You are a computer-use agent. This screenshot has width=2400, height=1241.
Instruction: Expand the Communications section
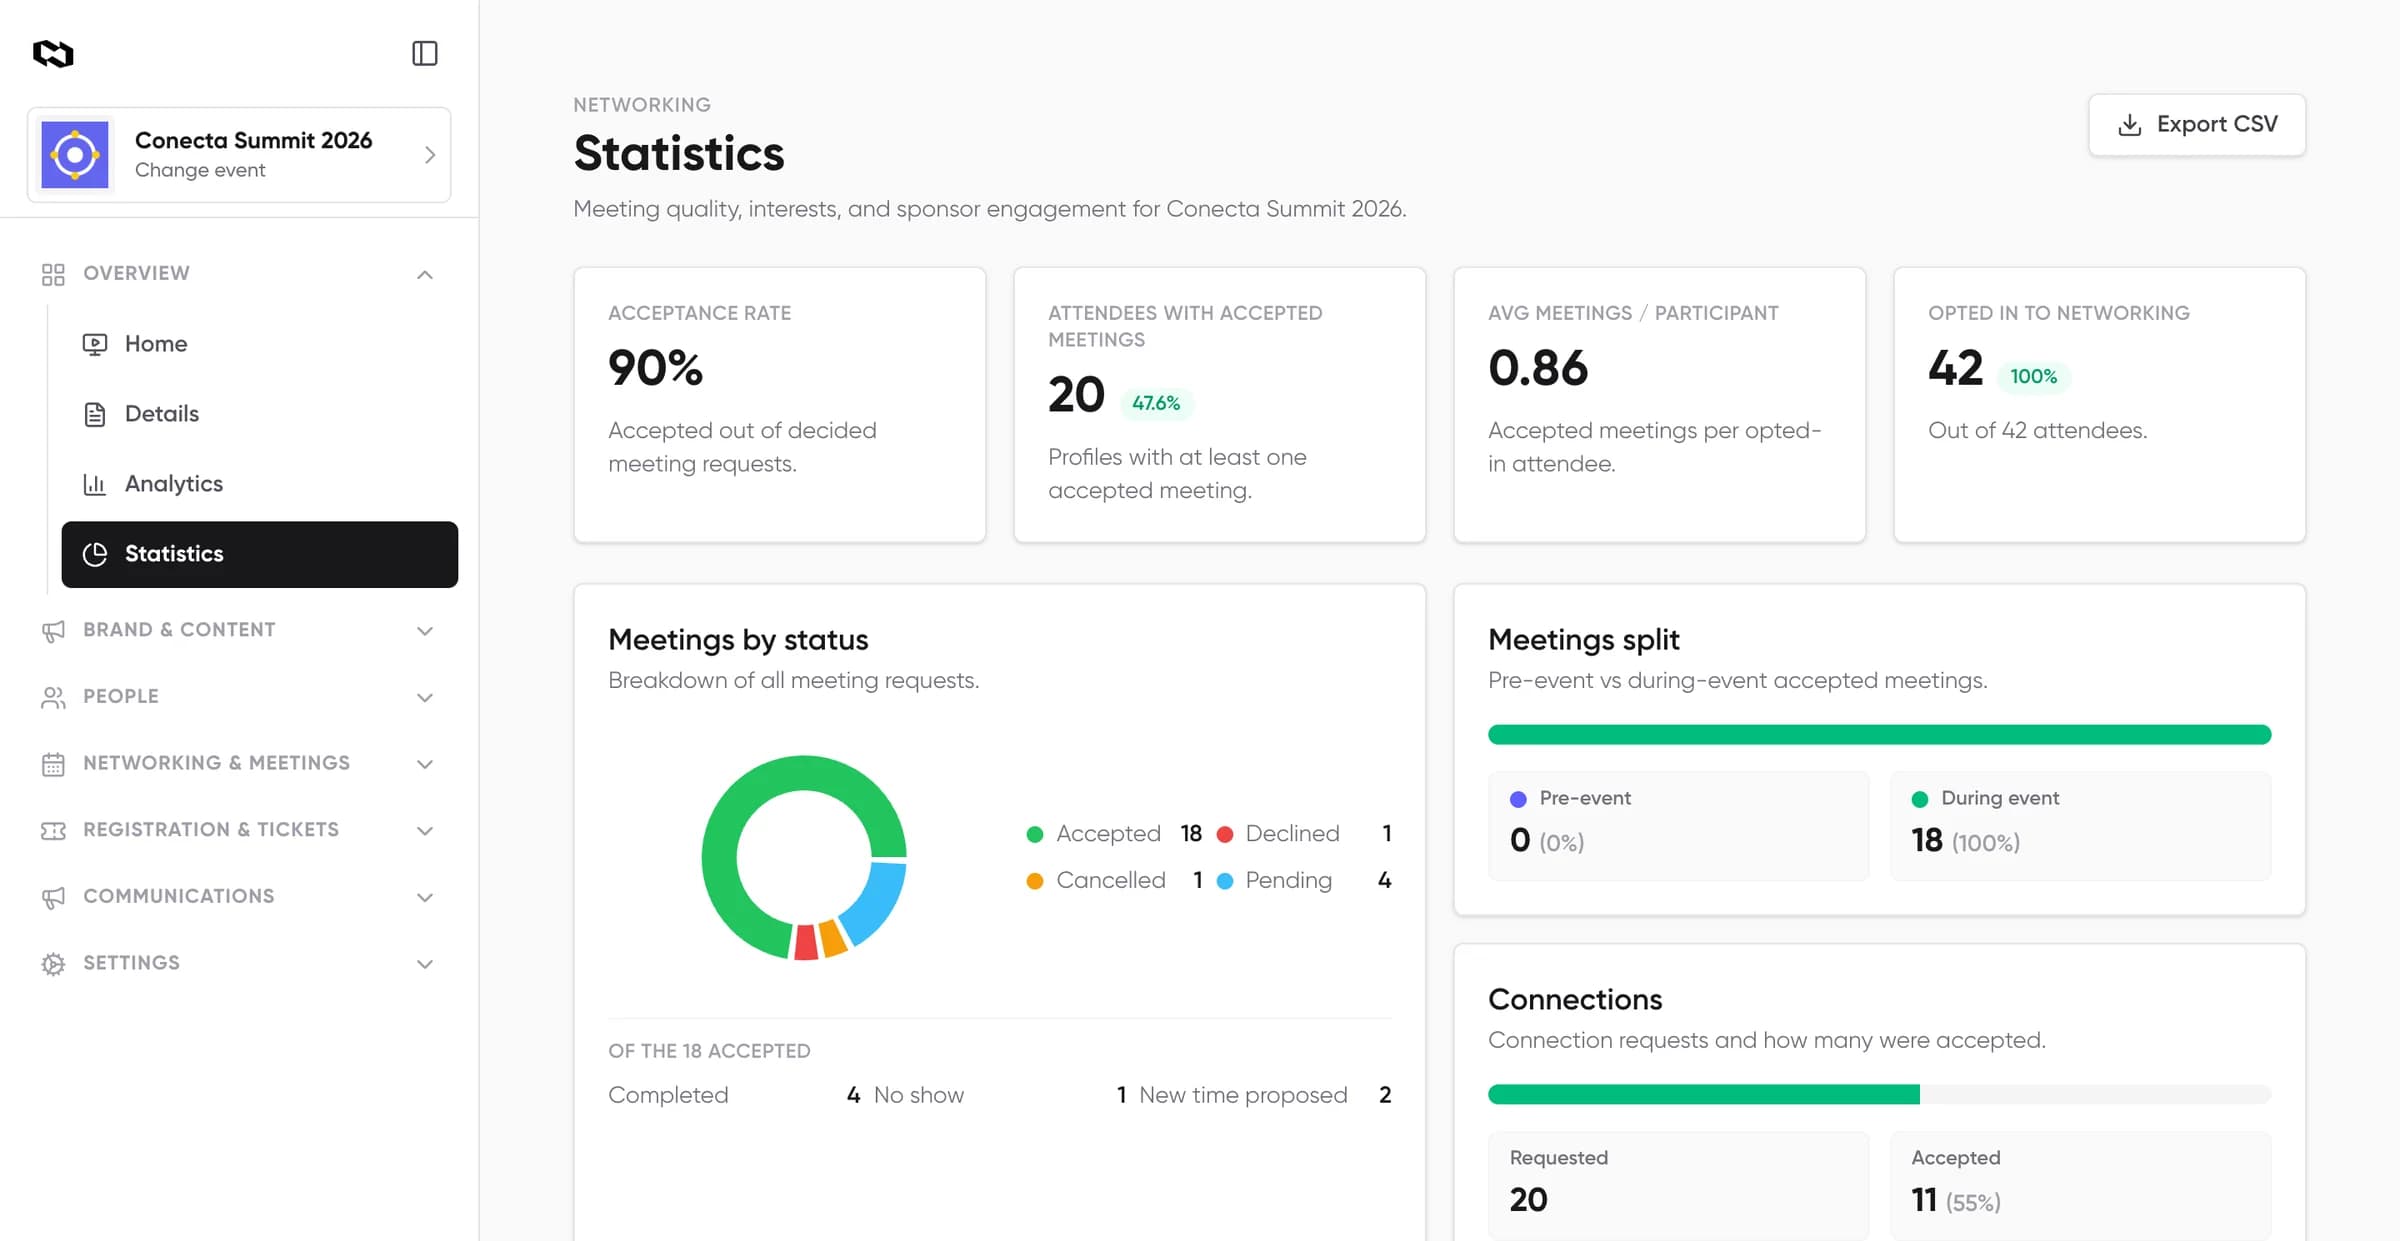[239, 897]
